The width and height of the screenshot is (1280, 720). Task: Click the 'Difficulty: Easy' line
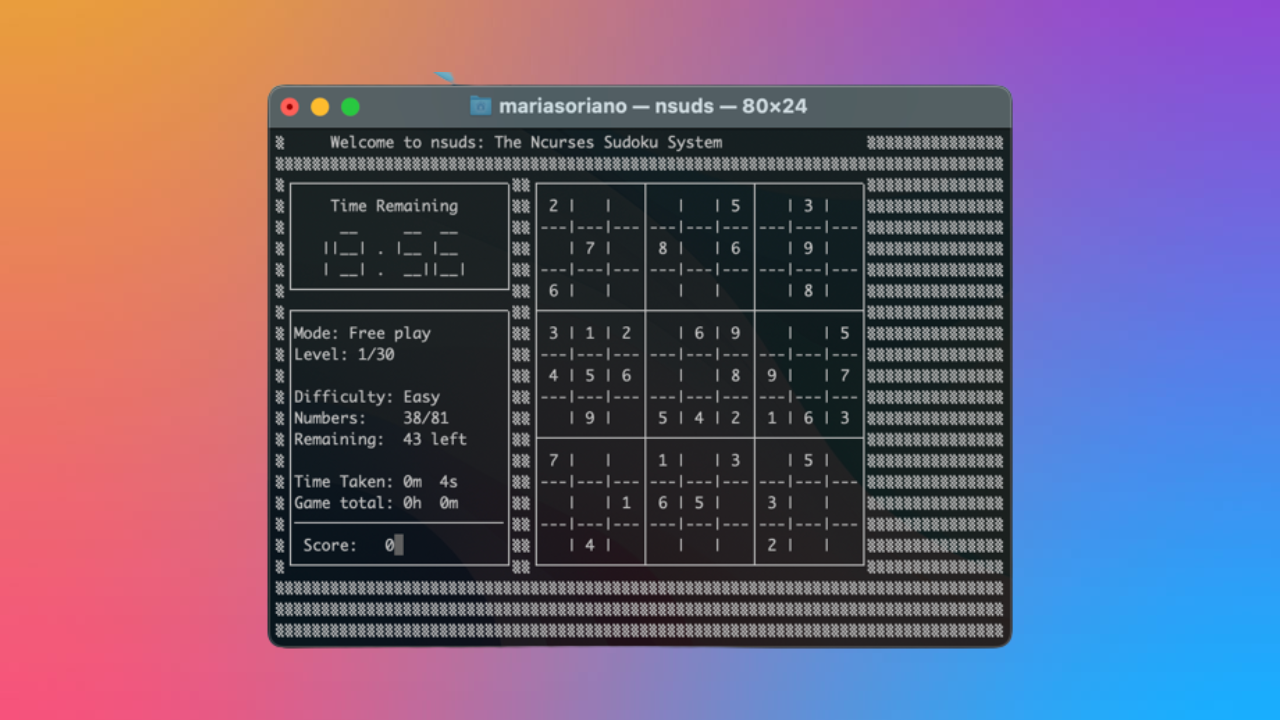[367, 397]
